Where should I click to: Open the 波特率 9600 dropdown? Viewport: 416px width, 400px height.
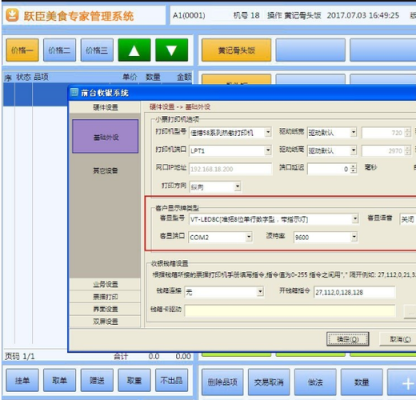[354, 237]
